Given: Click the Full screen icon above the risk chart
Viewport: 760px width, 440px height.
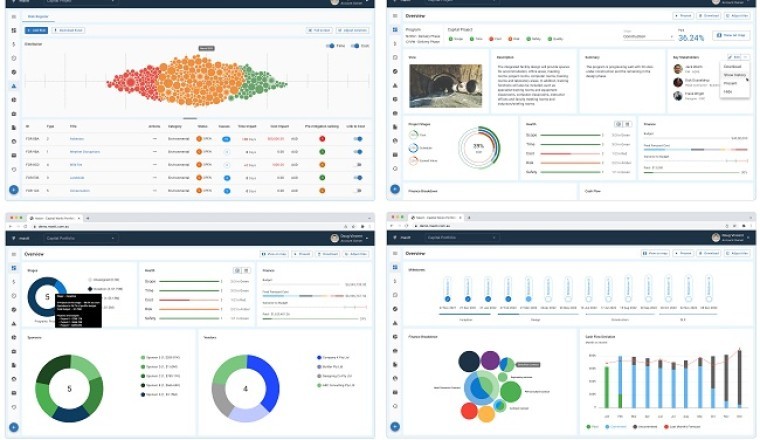Looking at the screenshot, I should pos(320,31).
